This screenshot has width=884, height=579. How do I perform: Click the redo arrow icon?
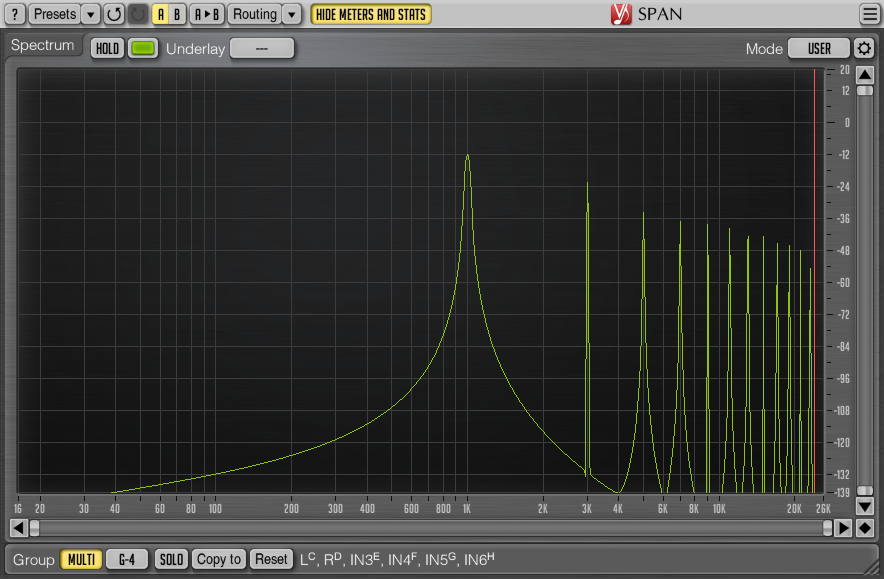tap(138, 14)
